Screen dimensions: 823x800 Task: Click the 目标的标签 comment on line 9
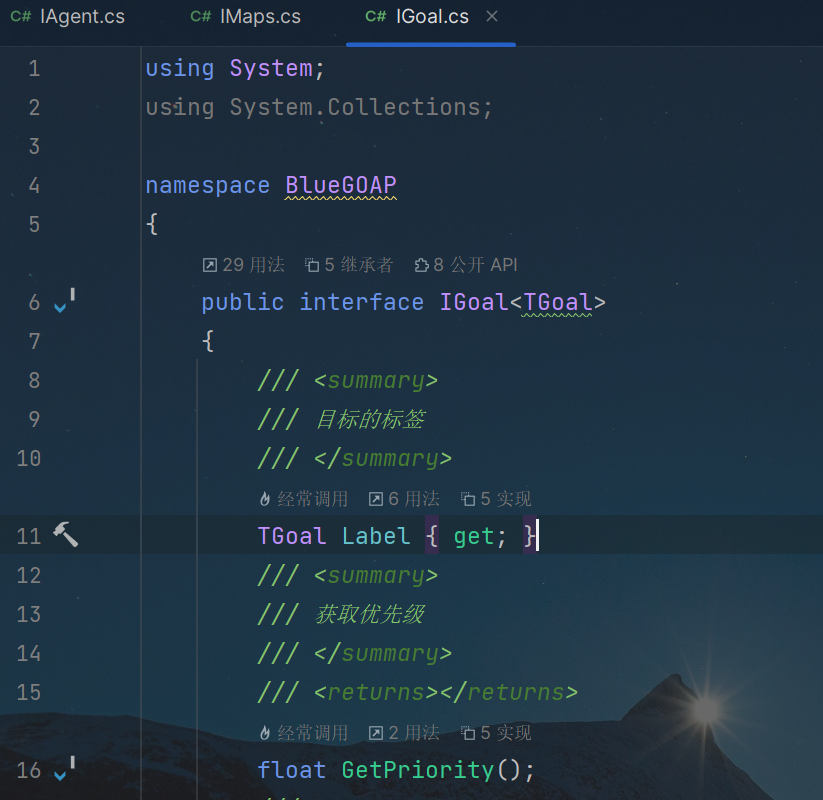point(370,419)
